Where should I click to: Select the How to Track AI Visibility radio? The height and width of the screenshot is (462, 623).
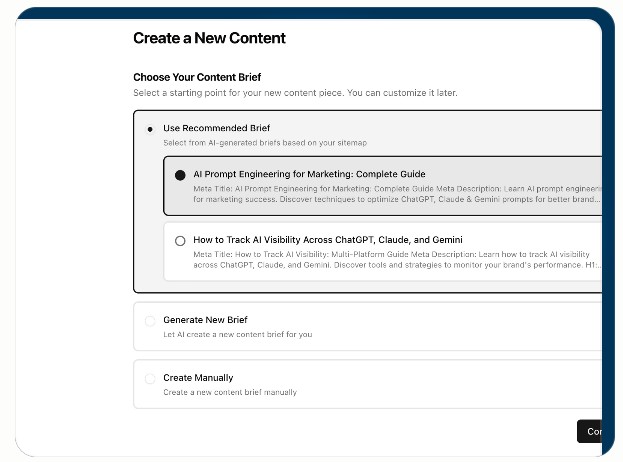180,241
